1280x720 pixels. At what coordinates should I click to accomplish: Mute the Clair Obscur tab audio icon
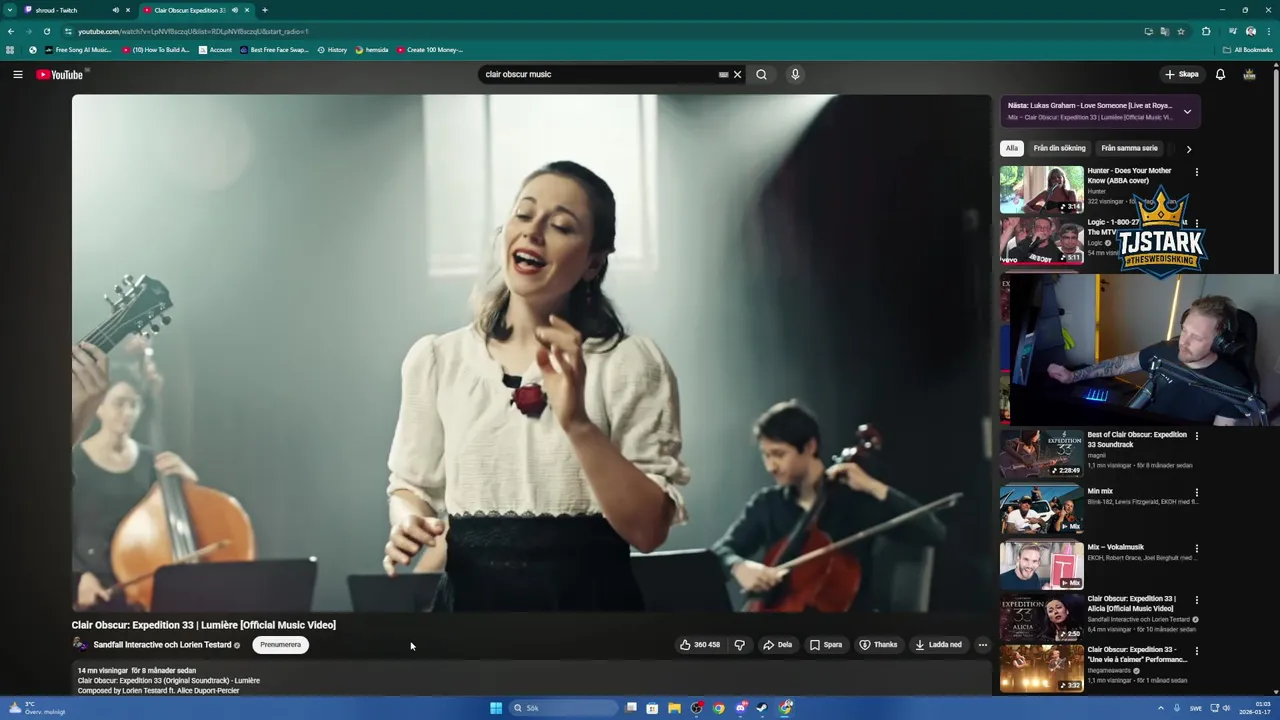(235, 10)
